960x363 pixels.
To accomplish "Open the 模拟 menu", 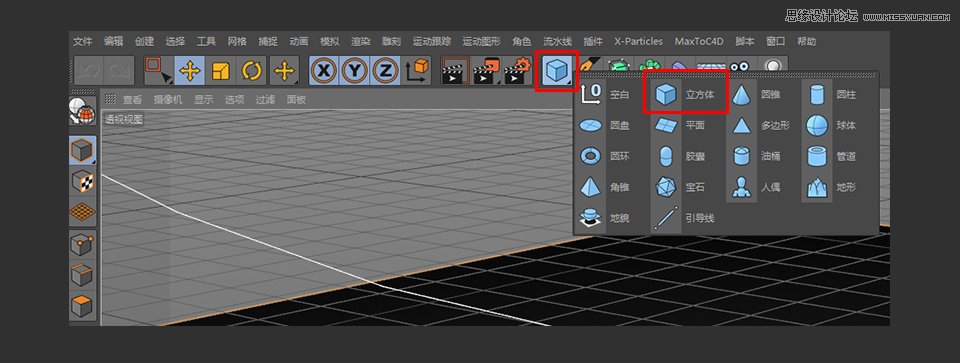I will (330, 42).
